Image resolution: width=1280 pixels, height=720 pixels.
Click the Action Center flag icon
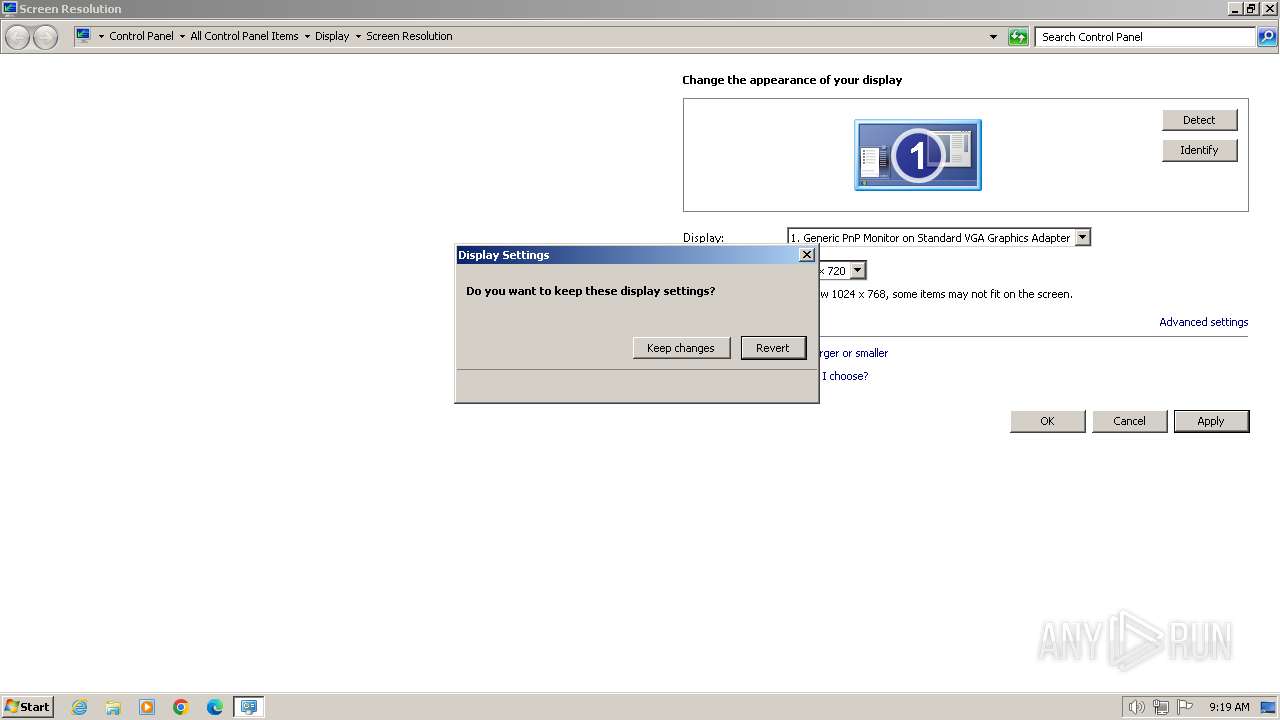[1185, 707]
